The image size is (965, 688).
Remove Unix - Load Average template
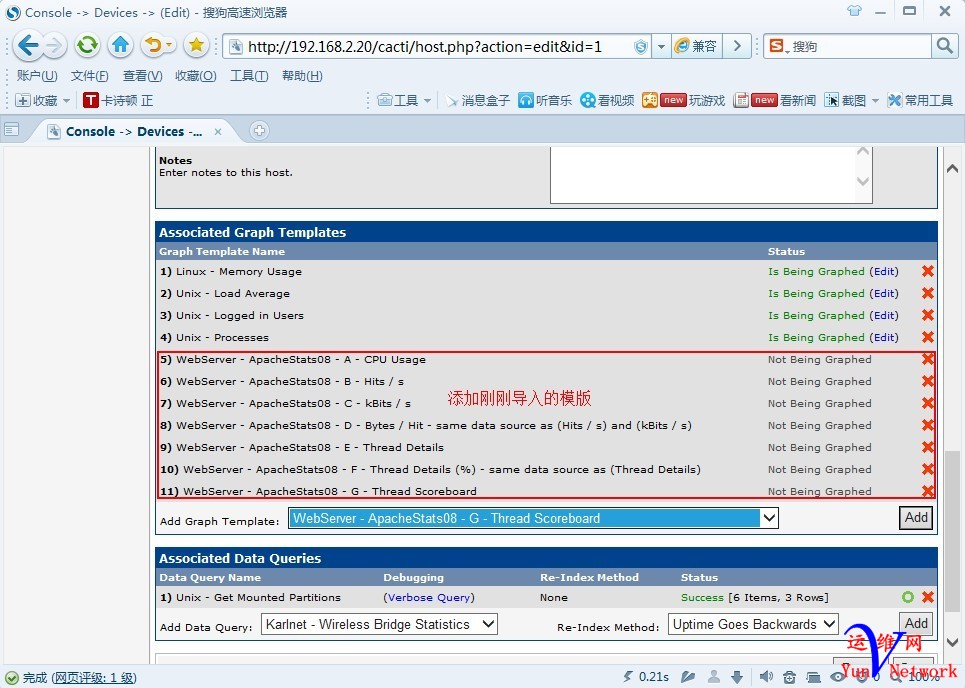tap(927, 294)
